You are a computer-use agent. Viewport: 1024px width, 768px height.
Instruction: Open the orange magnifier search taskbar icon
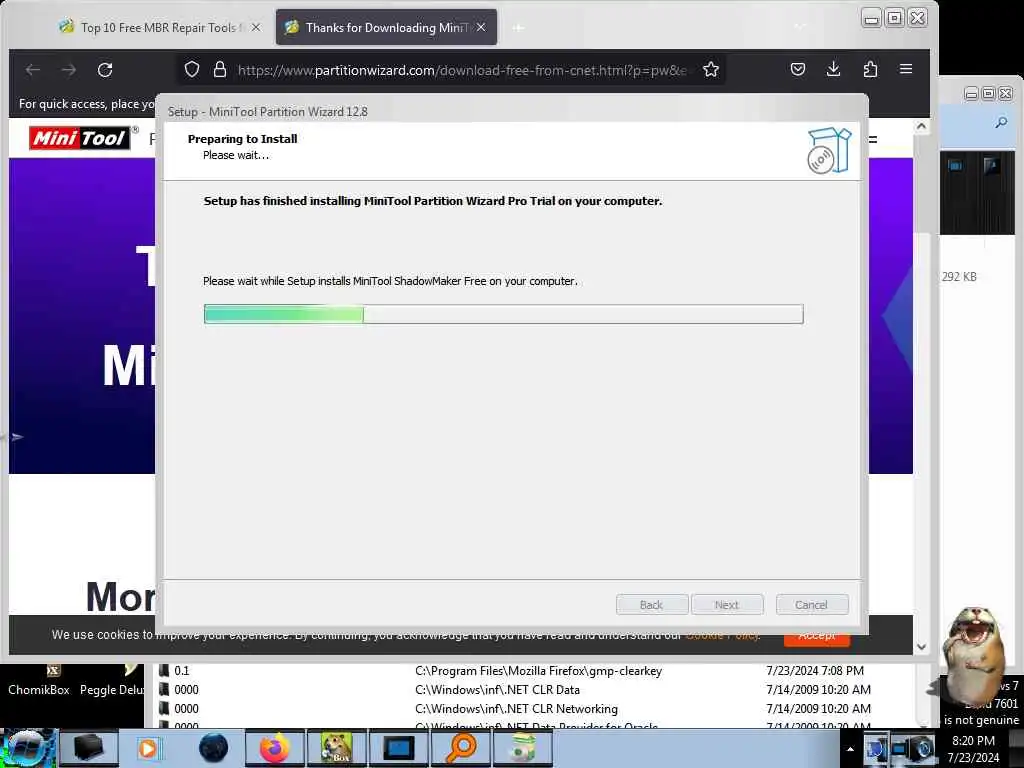461,748
